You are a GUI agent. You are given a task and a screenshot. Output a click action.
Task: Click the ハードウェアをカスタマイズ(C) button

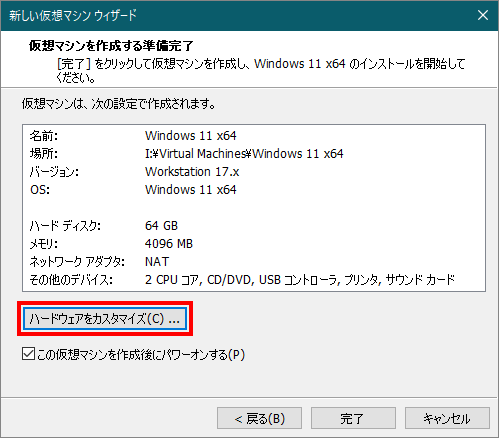click(105, 319)
